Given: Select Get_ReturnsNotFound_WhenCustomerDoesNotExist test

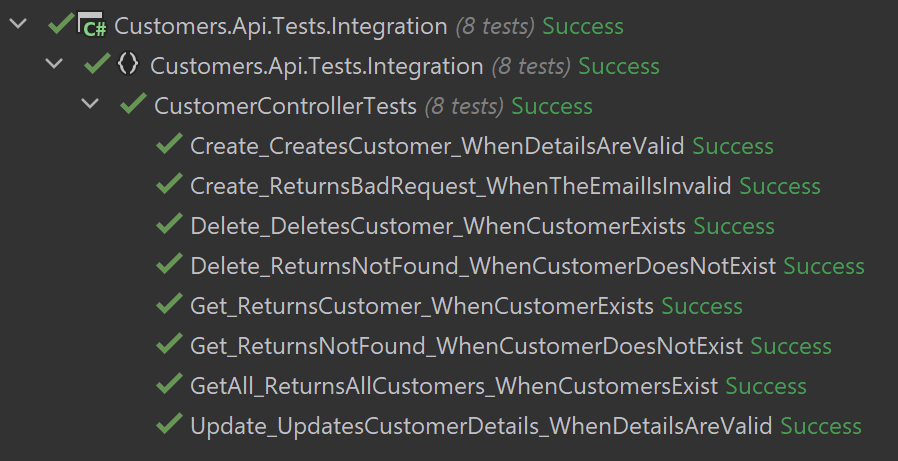Looking at the screenshot, I should (466, 346).
